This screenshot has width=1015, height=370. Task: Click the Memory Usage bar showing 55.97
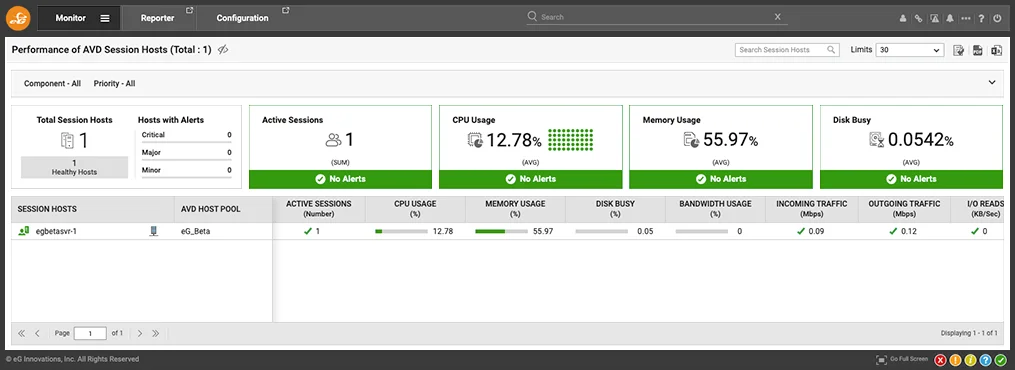pos(501,231)
